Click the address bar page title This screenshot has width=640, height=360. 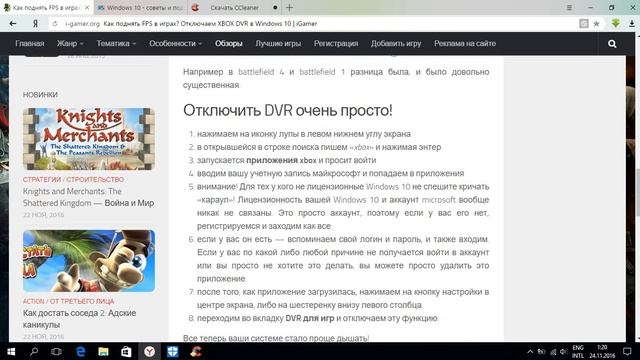(210, 24)
